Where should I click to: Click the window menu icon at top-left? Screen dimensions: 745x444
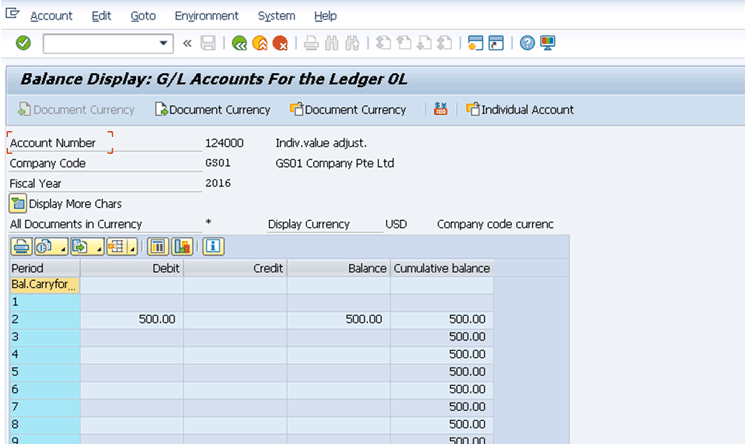click(x=12, y=13)
